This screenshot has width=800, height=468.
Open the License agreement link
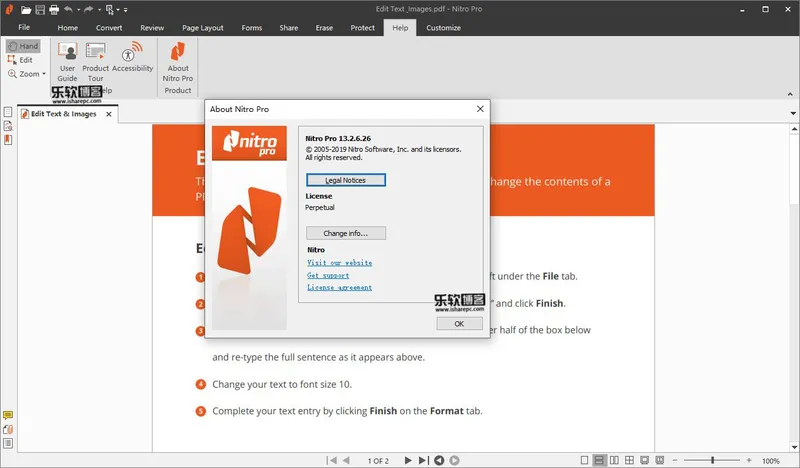[x=339, y=287]
